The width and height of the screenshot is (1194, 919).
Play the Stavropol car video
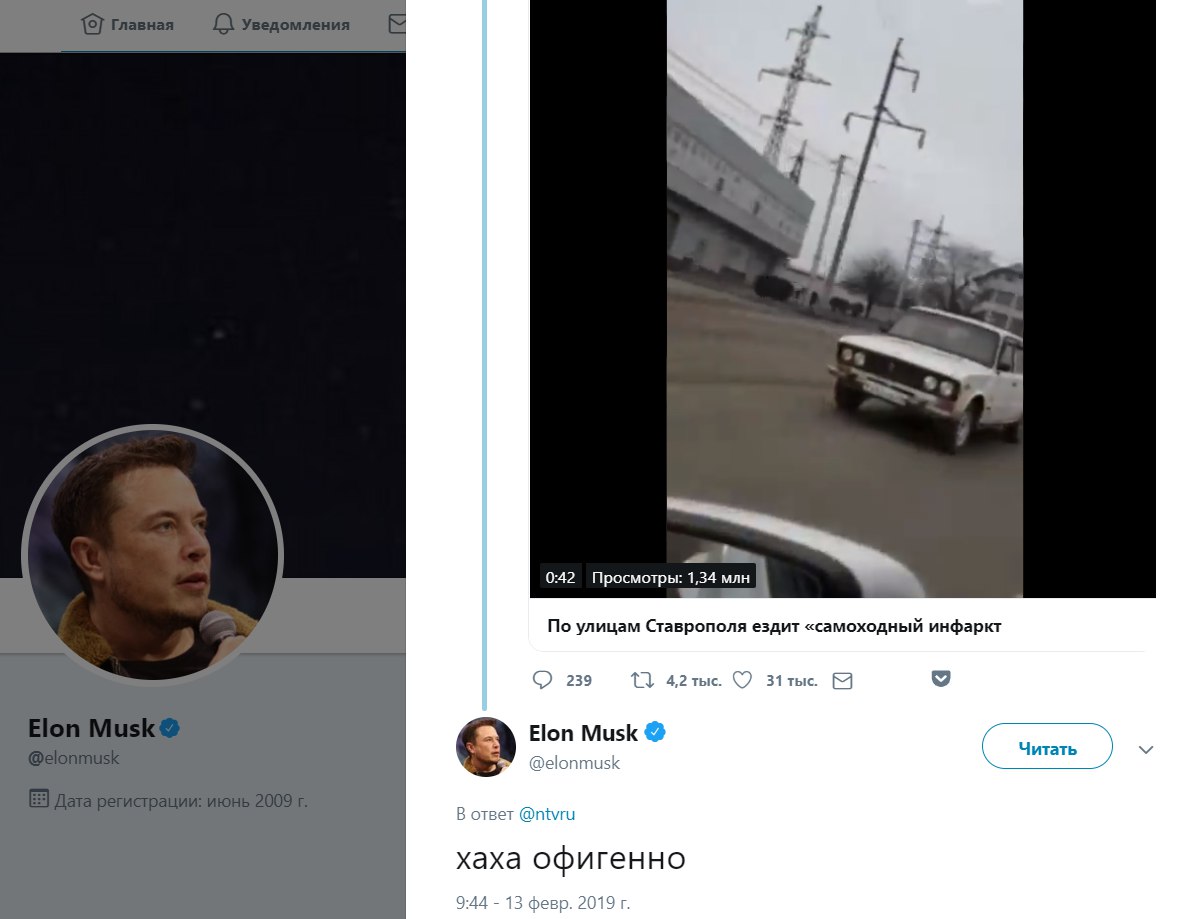[844, 298]
